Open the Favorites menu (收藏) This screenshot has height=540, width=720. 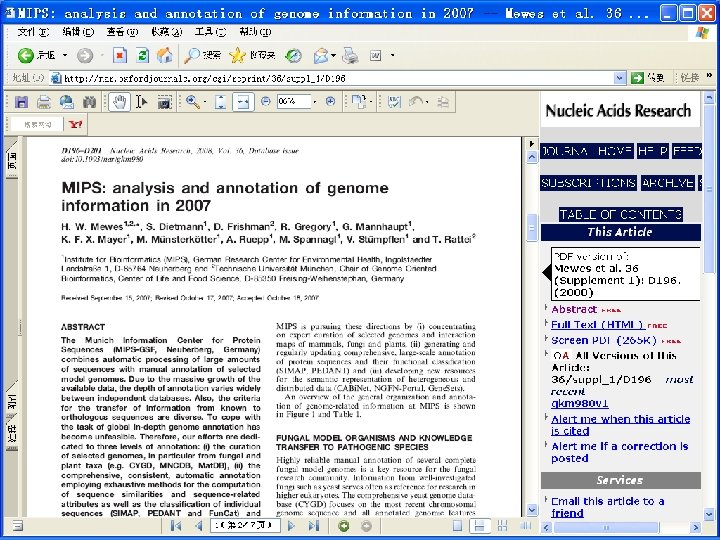click(x=166, y=32)
